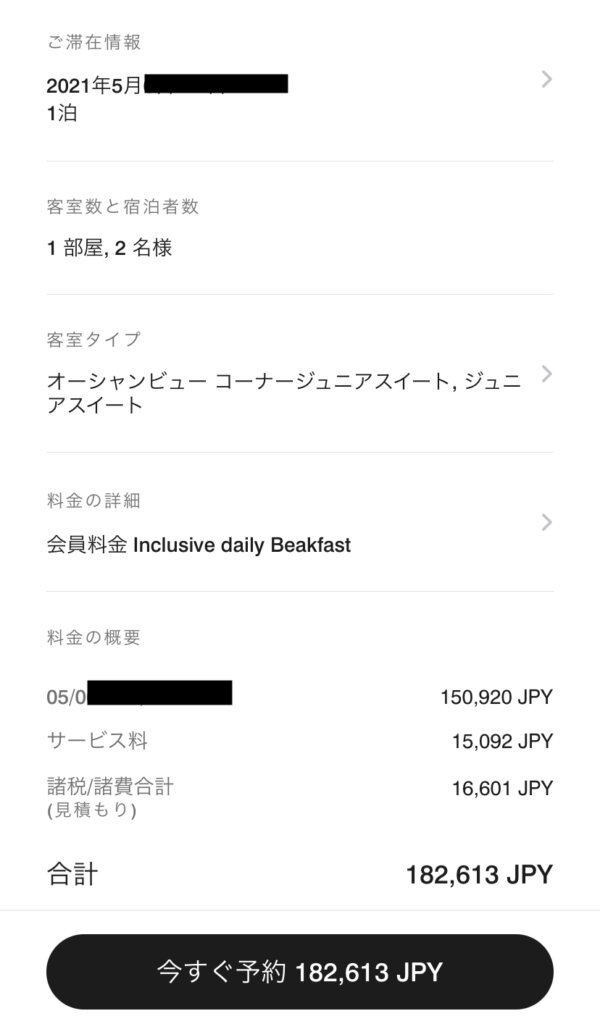
Task: Tap the 今すぐ予約 182,613 JPY button
Action: coord(300,972)
